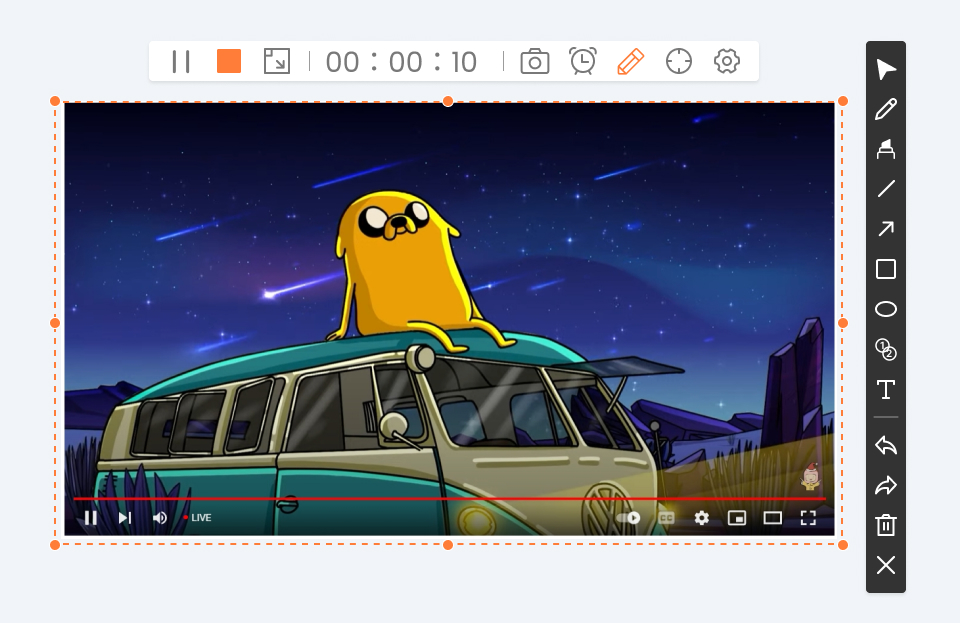The height and width of the screenshot is (623, 960).
Task: Take a screenshot with the camera icon
Action: tap(534, 61)
